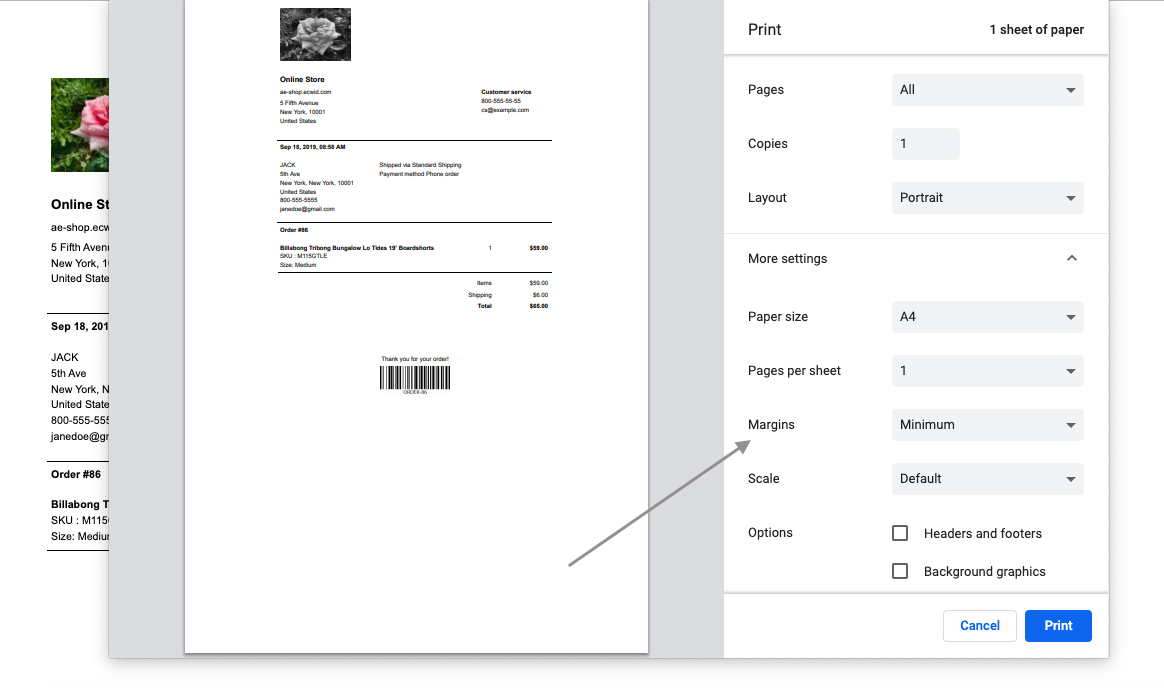This screenshot has width=1164, height=688.
Task: Click the chevron icon on the Pages dropdown
Action: 1071,90
